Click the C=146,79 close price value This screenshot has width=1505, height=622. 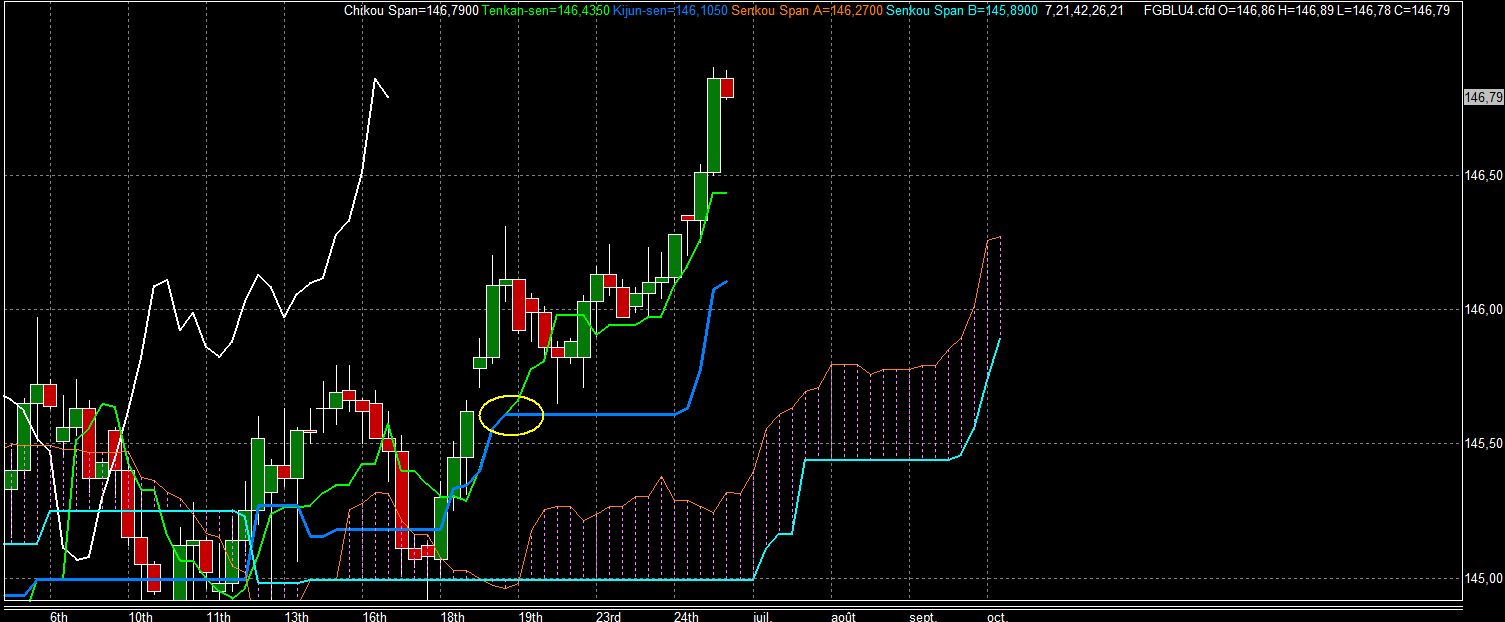[x=1422, y=10]
